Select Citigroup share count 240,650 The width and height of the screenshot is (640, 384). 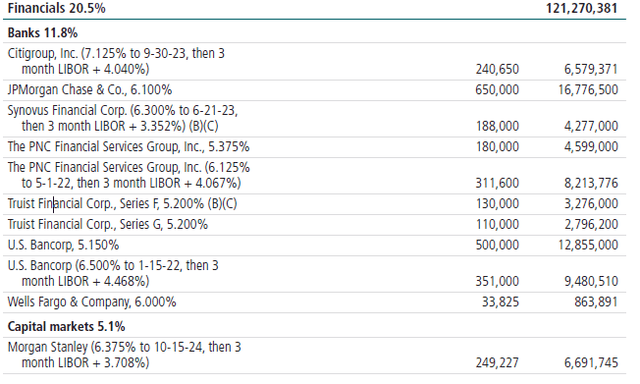click(x=497, y=69)
